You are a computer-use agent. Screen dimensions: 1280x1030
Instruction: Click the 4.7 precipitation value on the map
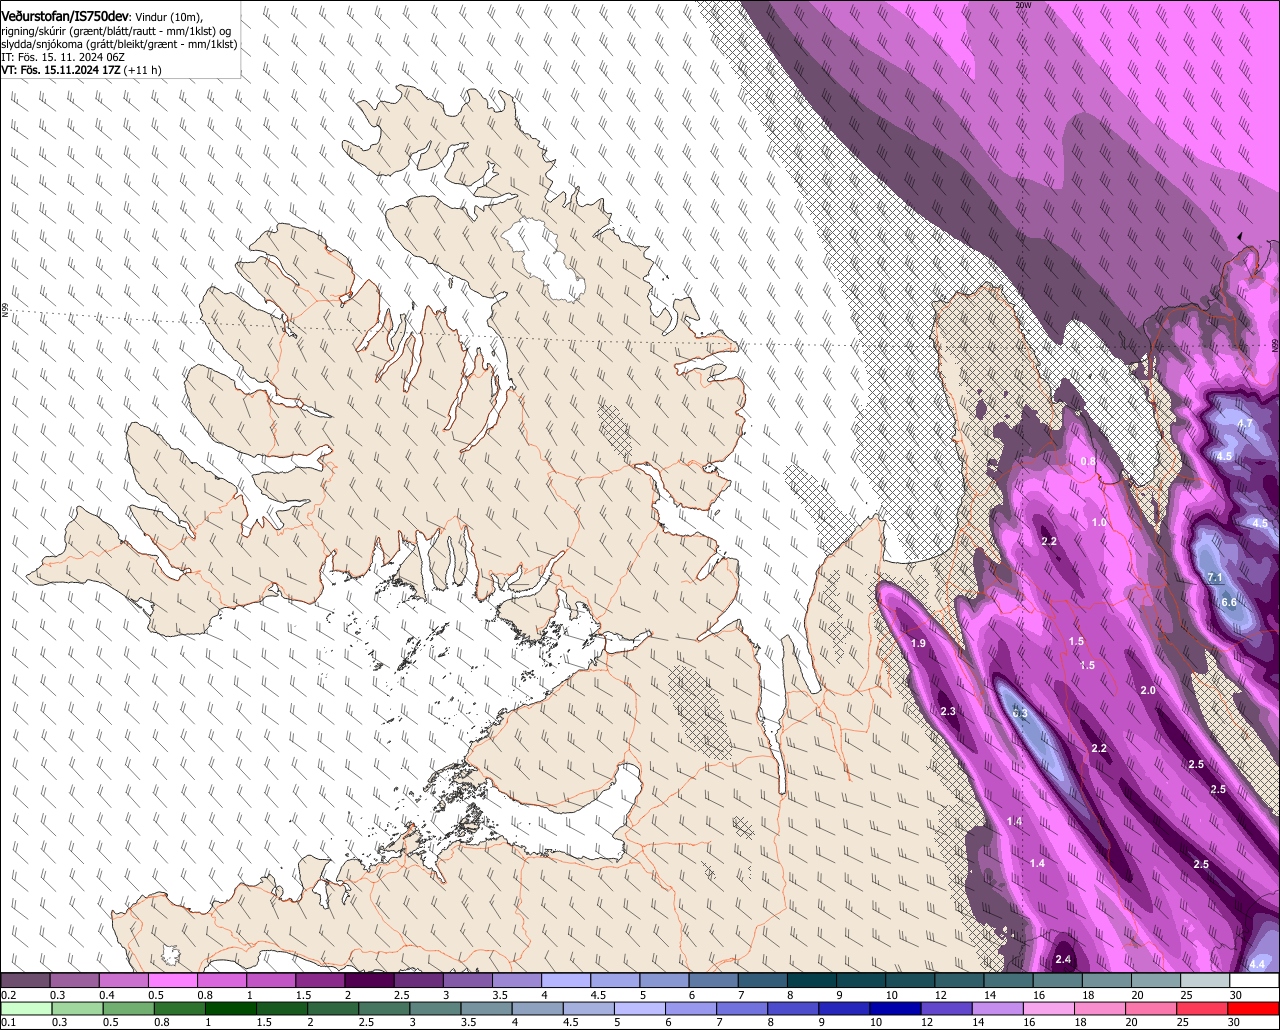click(1245, 424)
